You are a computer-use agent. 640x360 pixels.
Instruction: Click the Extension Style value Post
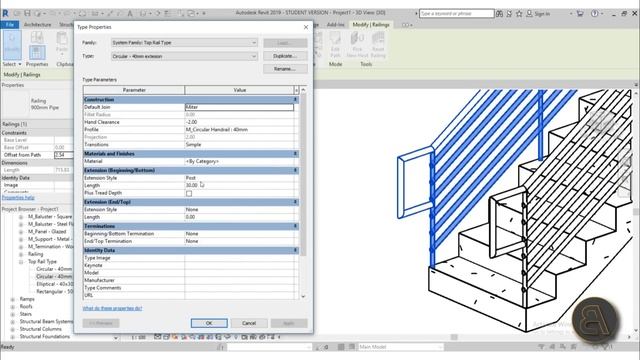click(239, 178)
